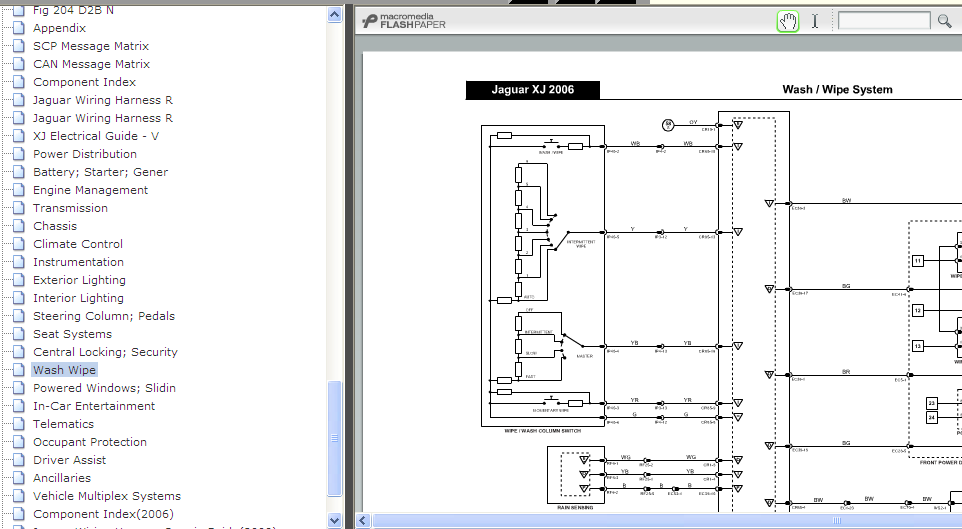
Task: Select Engine Management section
Action: coord(90,190)
